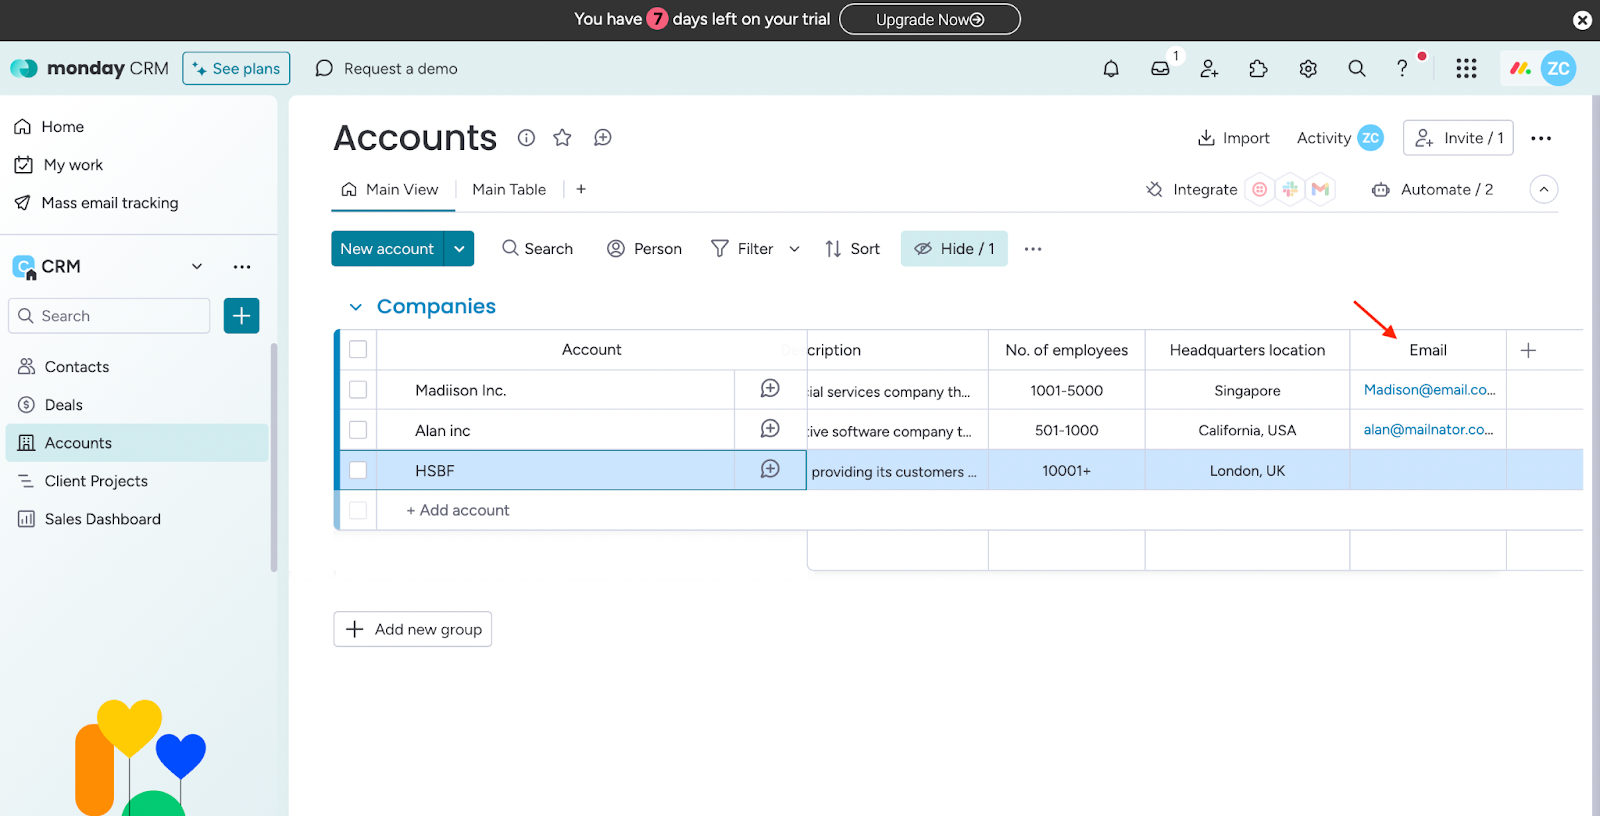Close the trial banner
This screenshot has height=816, width=1600.
coord(1582,20)
